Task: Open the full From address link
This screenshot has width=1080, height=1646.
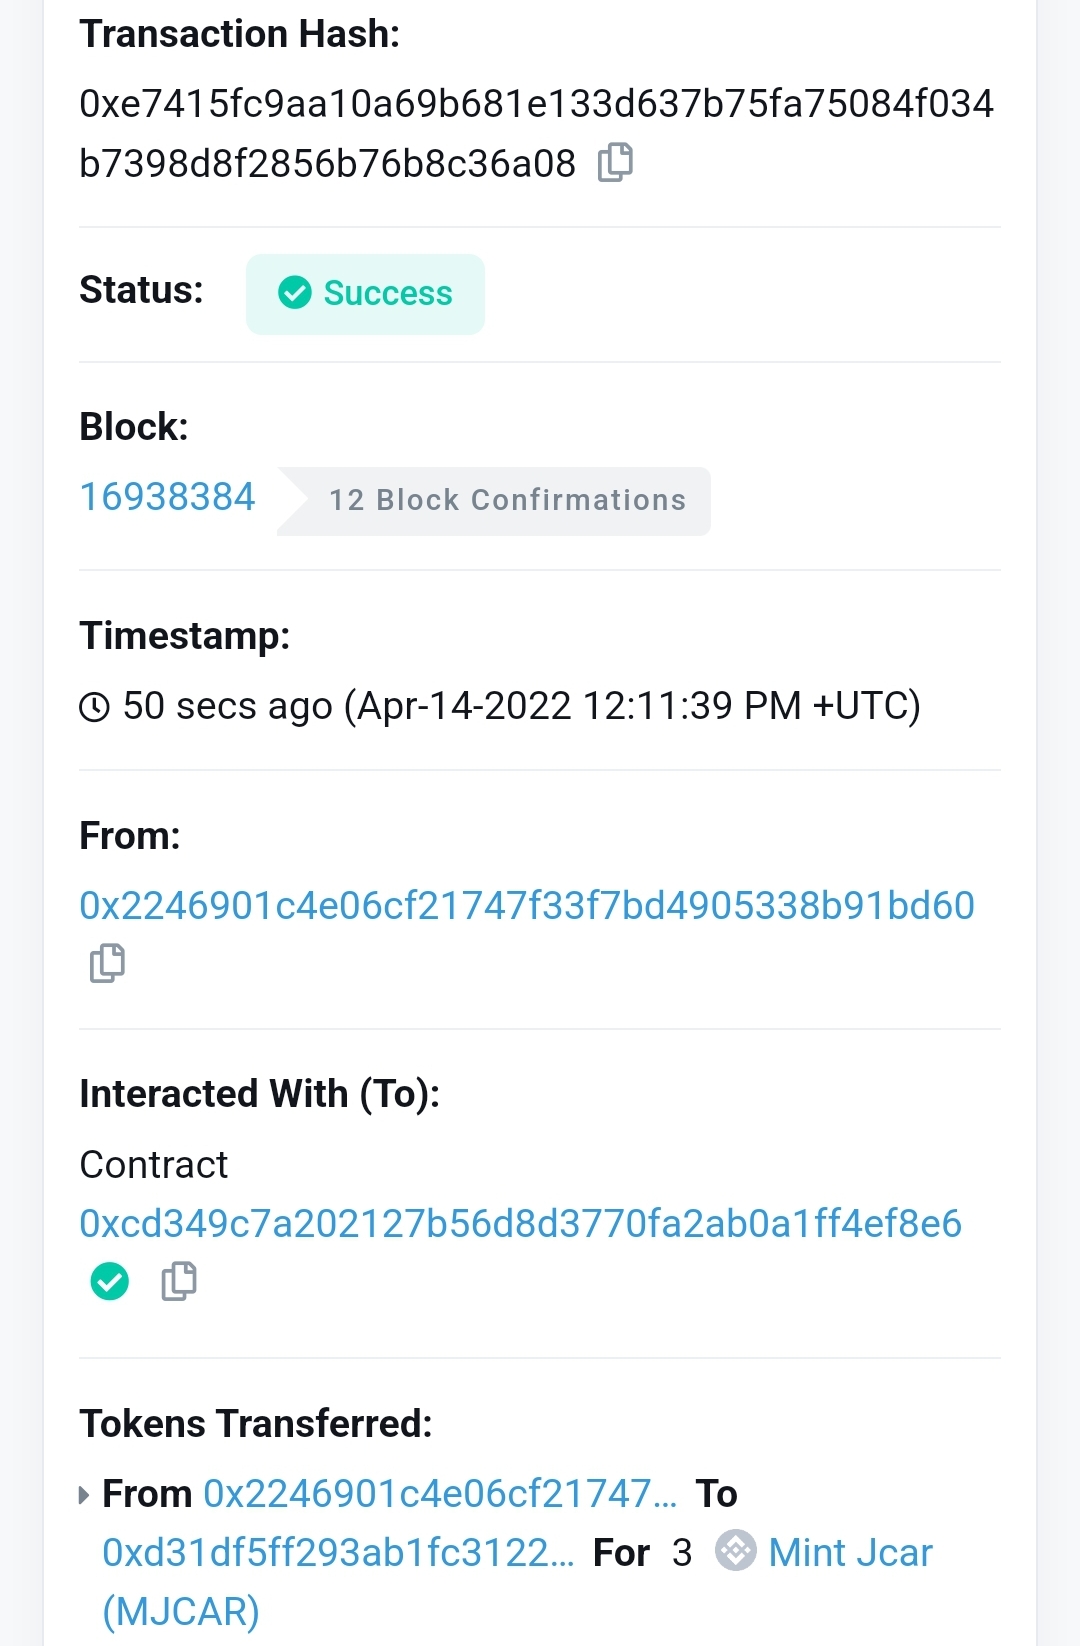Action: point(527,905)
